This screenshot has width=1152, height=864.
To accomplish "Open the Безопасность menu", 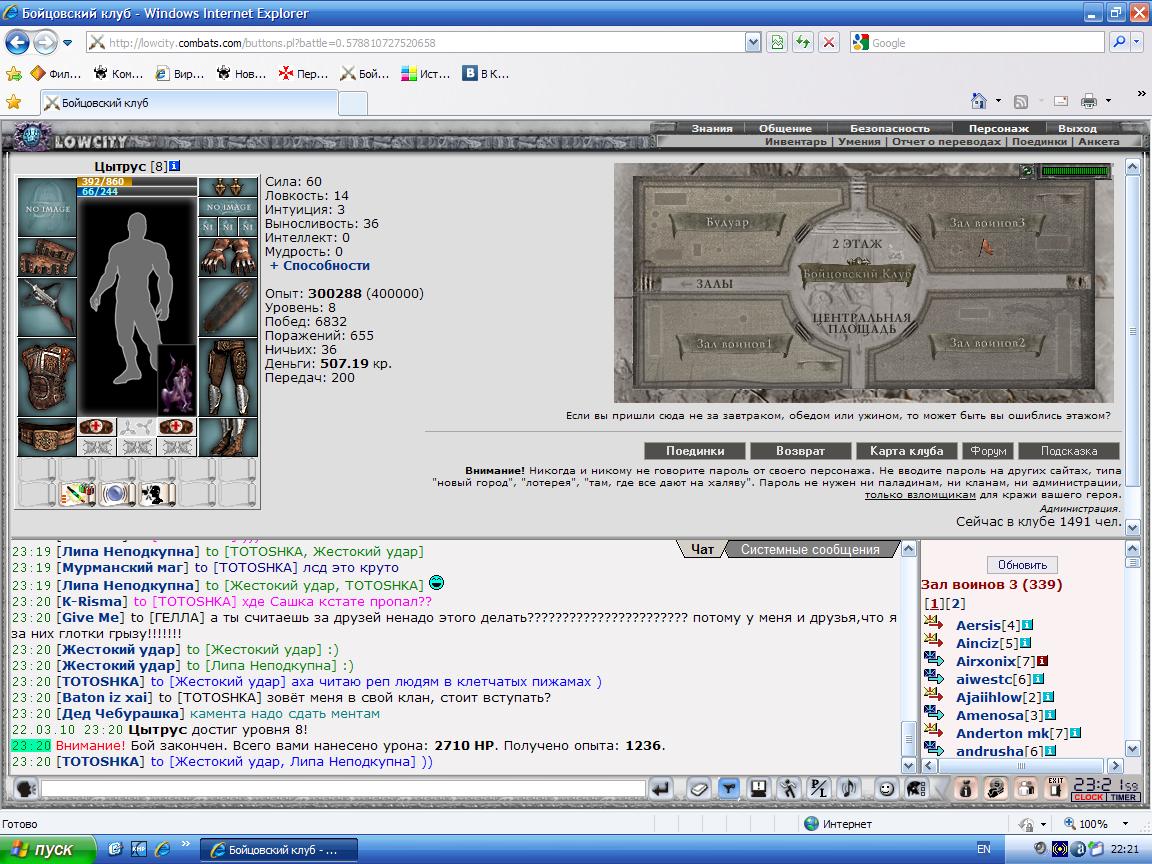I will tap(890, 128).
